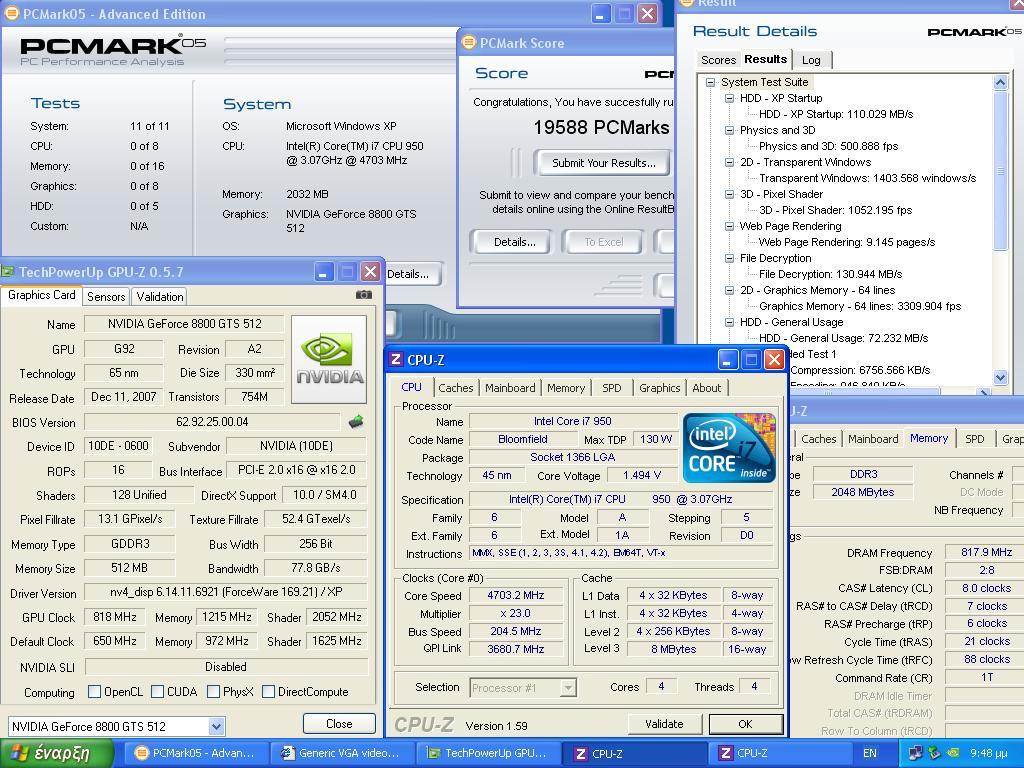The height and width of the screenshot is (768, 1024).
Task: Click the PCMark05 title bar orange icon
Action: click(12, 14)
